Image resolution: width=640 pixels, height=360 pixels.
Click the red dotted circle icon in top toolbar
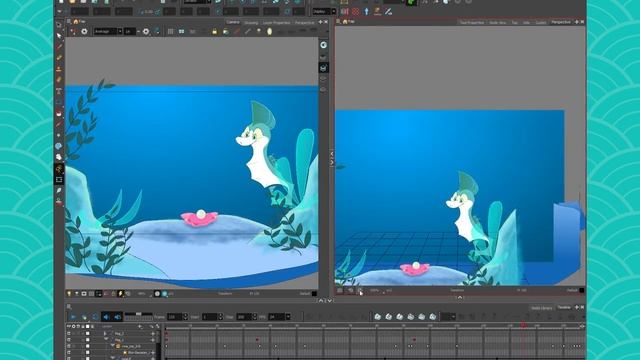point(356,11)
